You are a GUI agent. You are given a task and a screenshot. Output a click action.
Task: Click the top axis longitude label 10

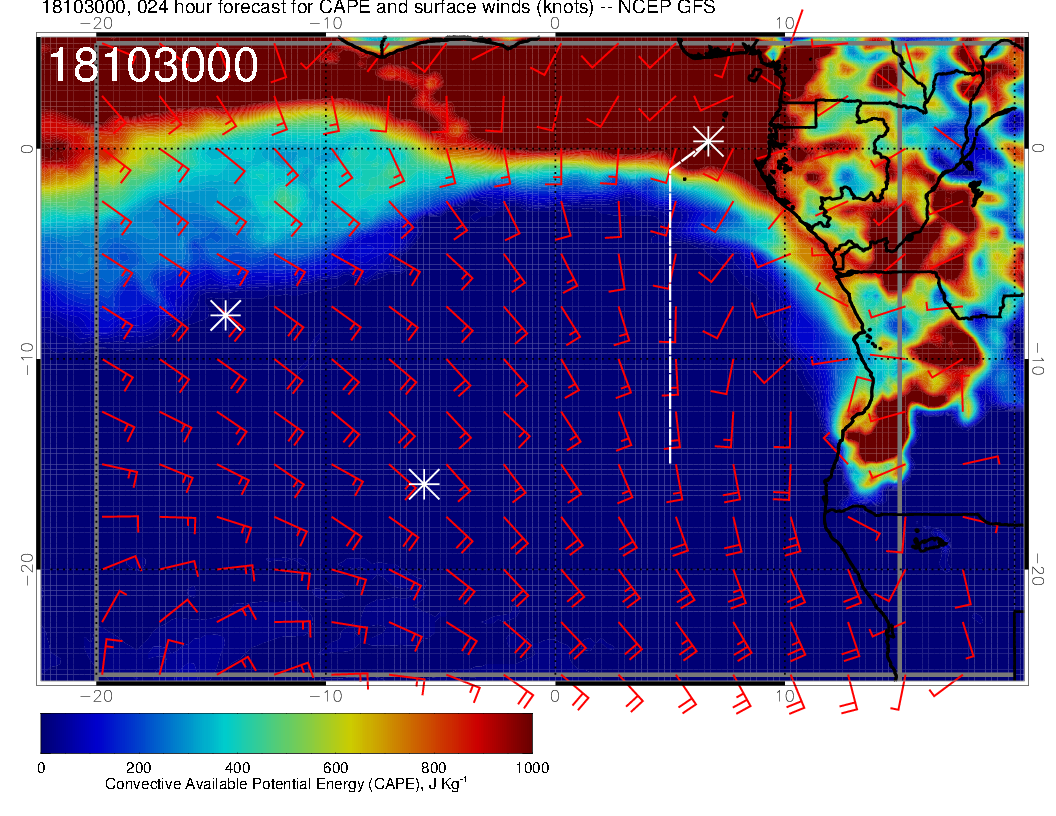coord(785,23)
